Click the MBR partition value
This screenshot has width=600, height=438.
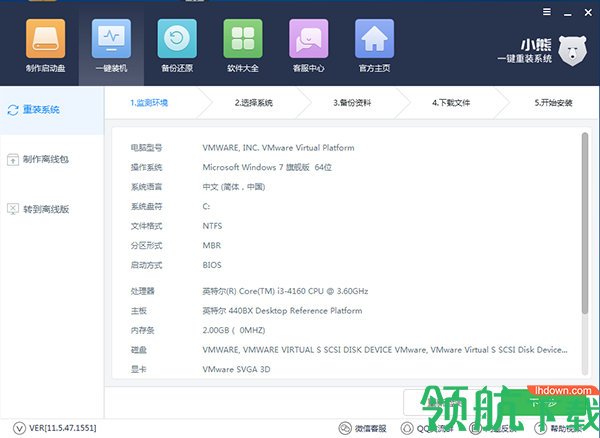pos(212,245)
